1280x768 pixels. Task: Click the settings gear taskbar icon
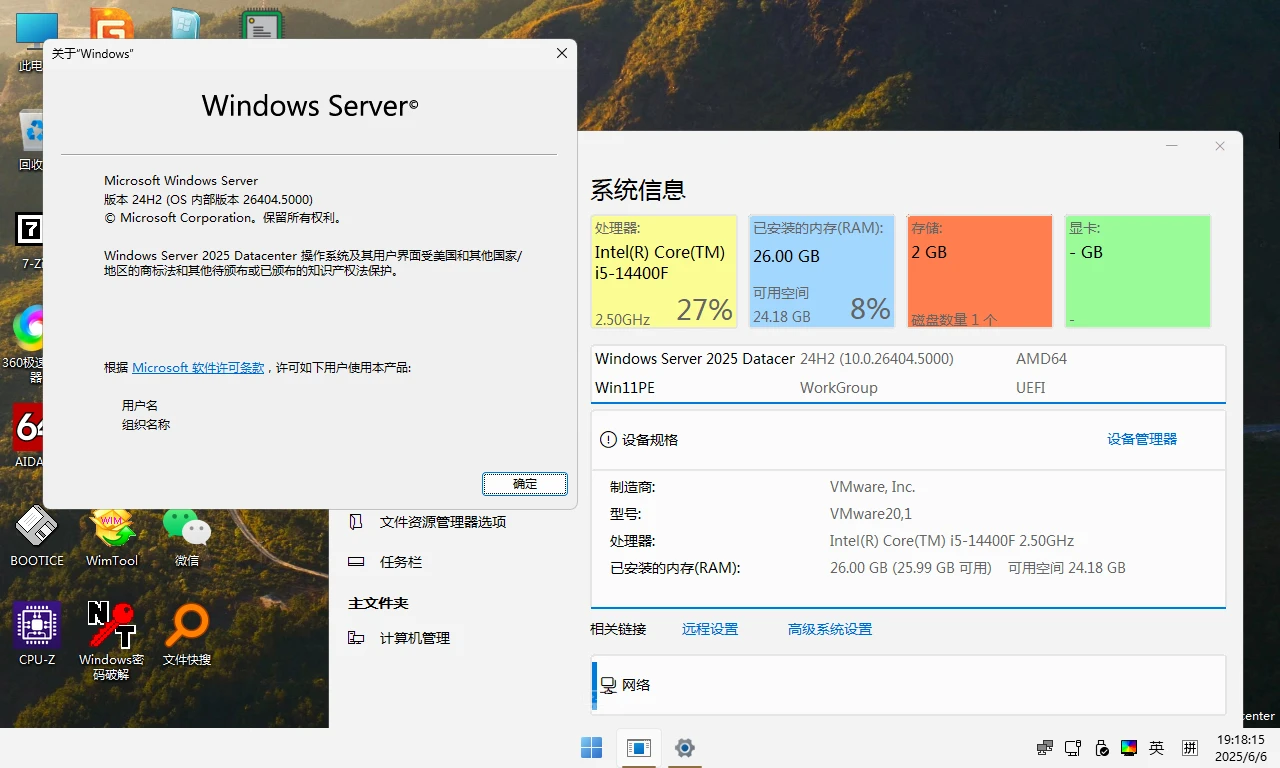point(685,747)
